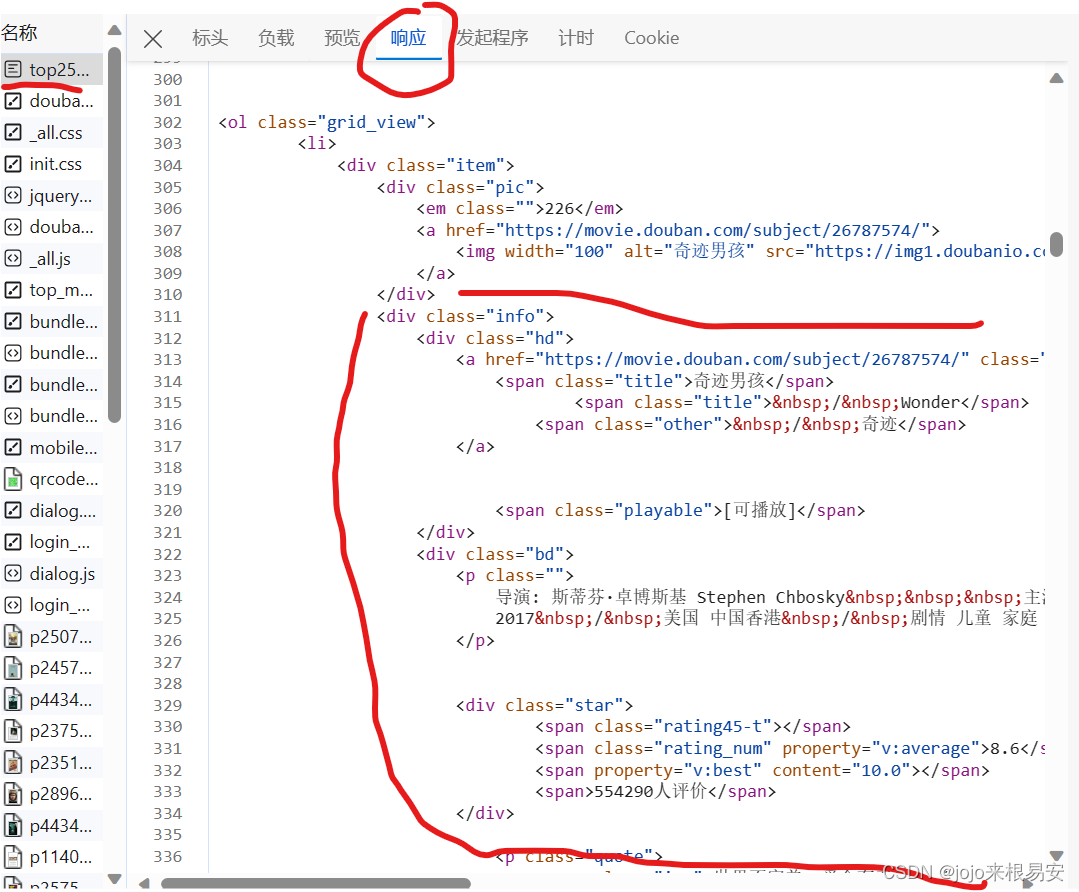Click the script icon beside dialog.js
The image size is (1079, 892).
pyautogui.click(x=13, y=574)
